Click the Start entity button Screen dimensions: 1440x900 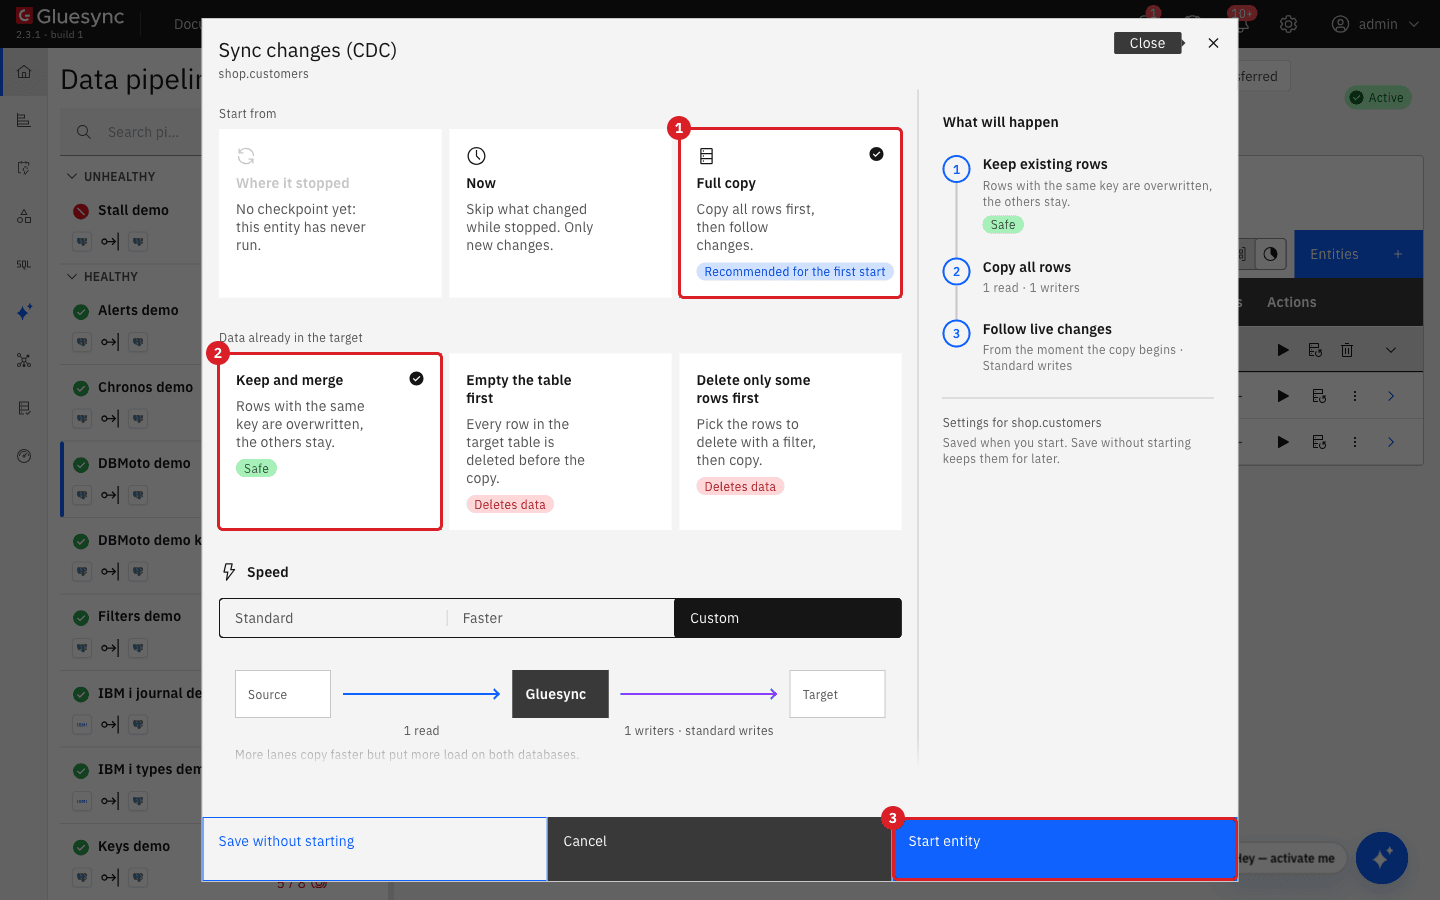point(1065,849)
